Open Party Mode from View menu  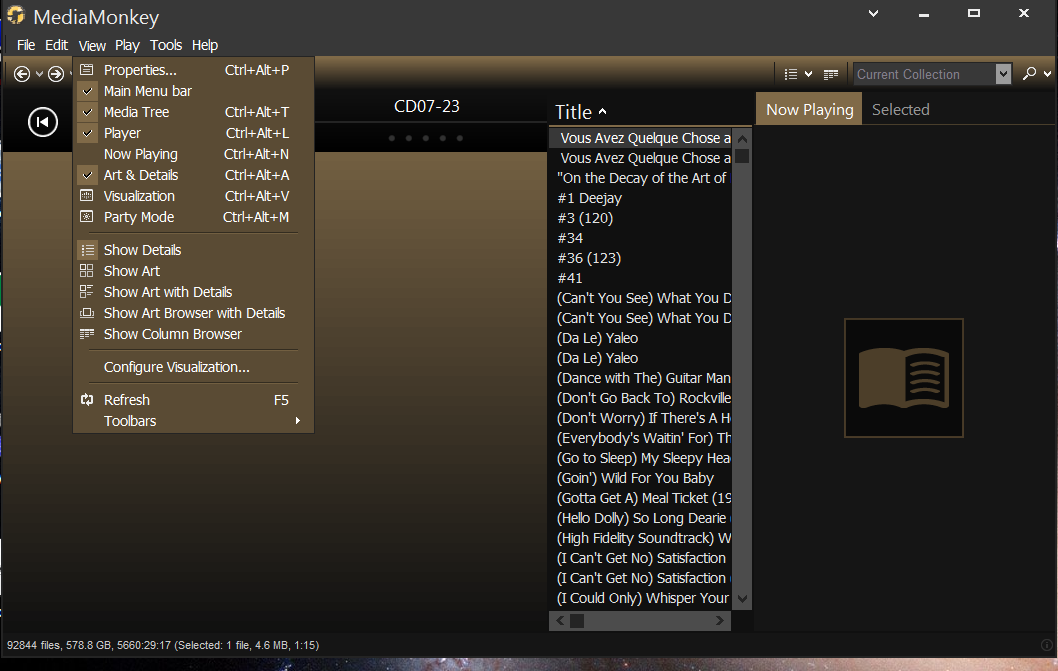pos(139,217)
